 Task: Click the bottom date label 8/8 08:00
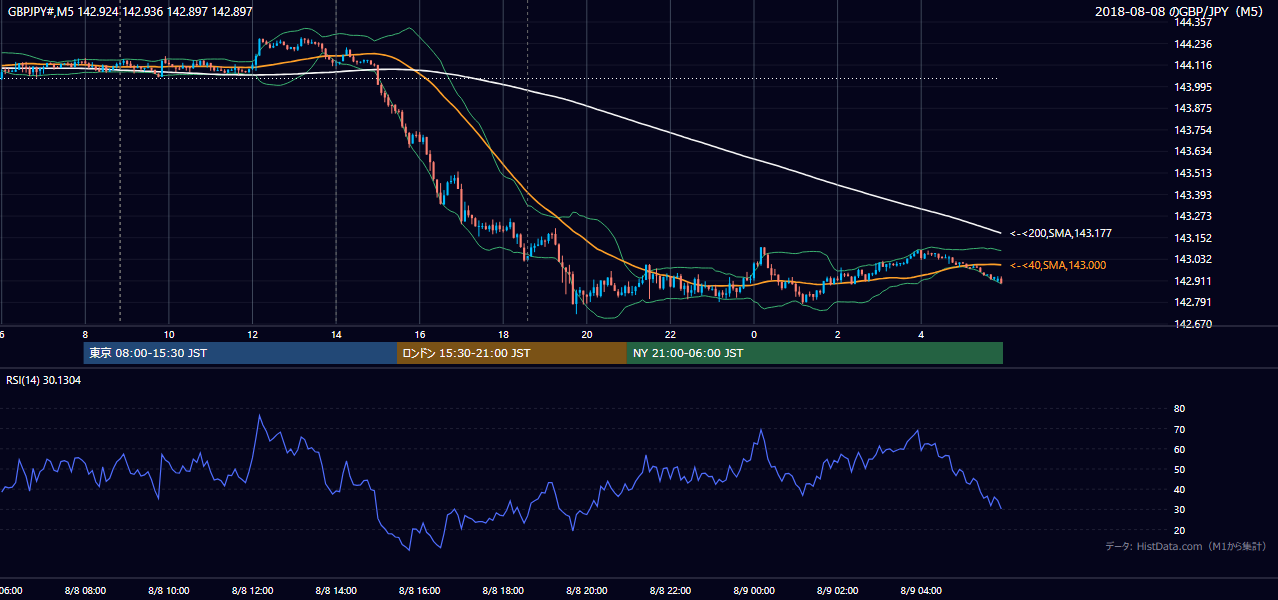point(85,590)
